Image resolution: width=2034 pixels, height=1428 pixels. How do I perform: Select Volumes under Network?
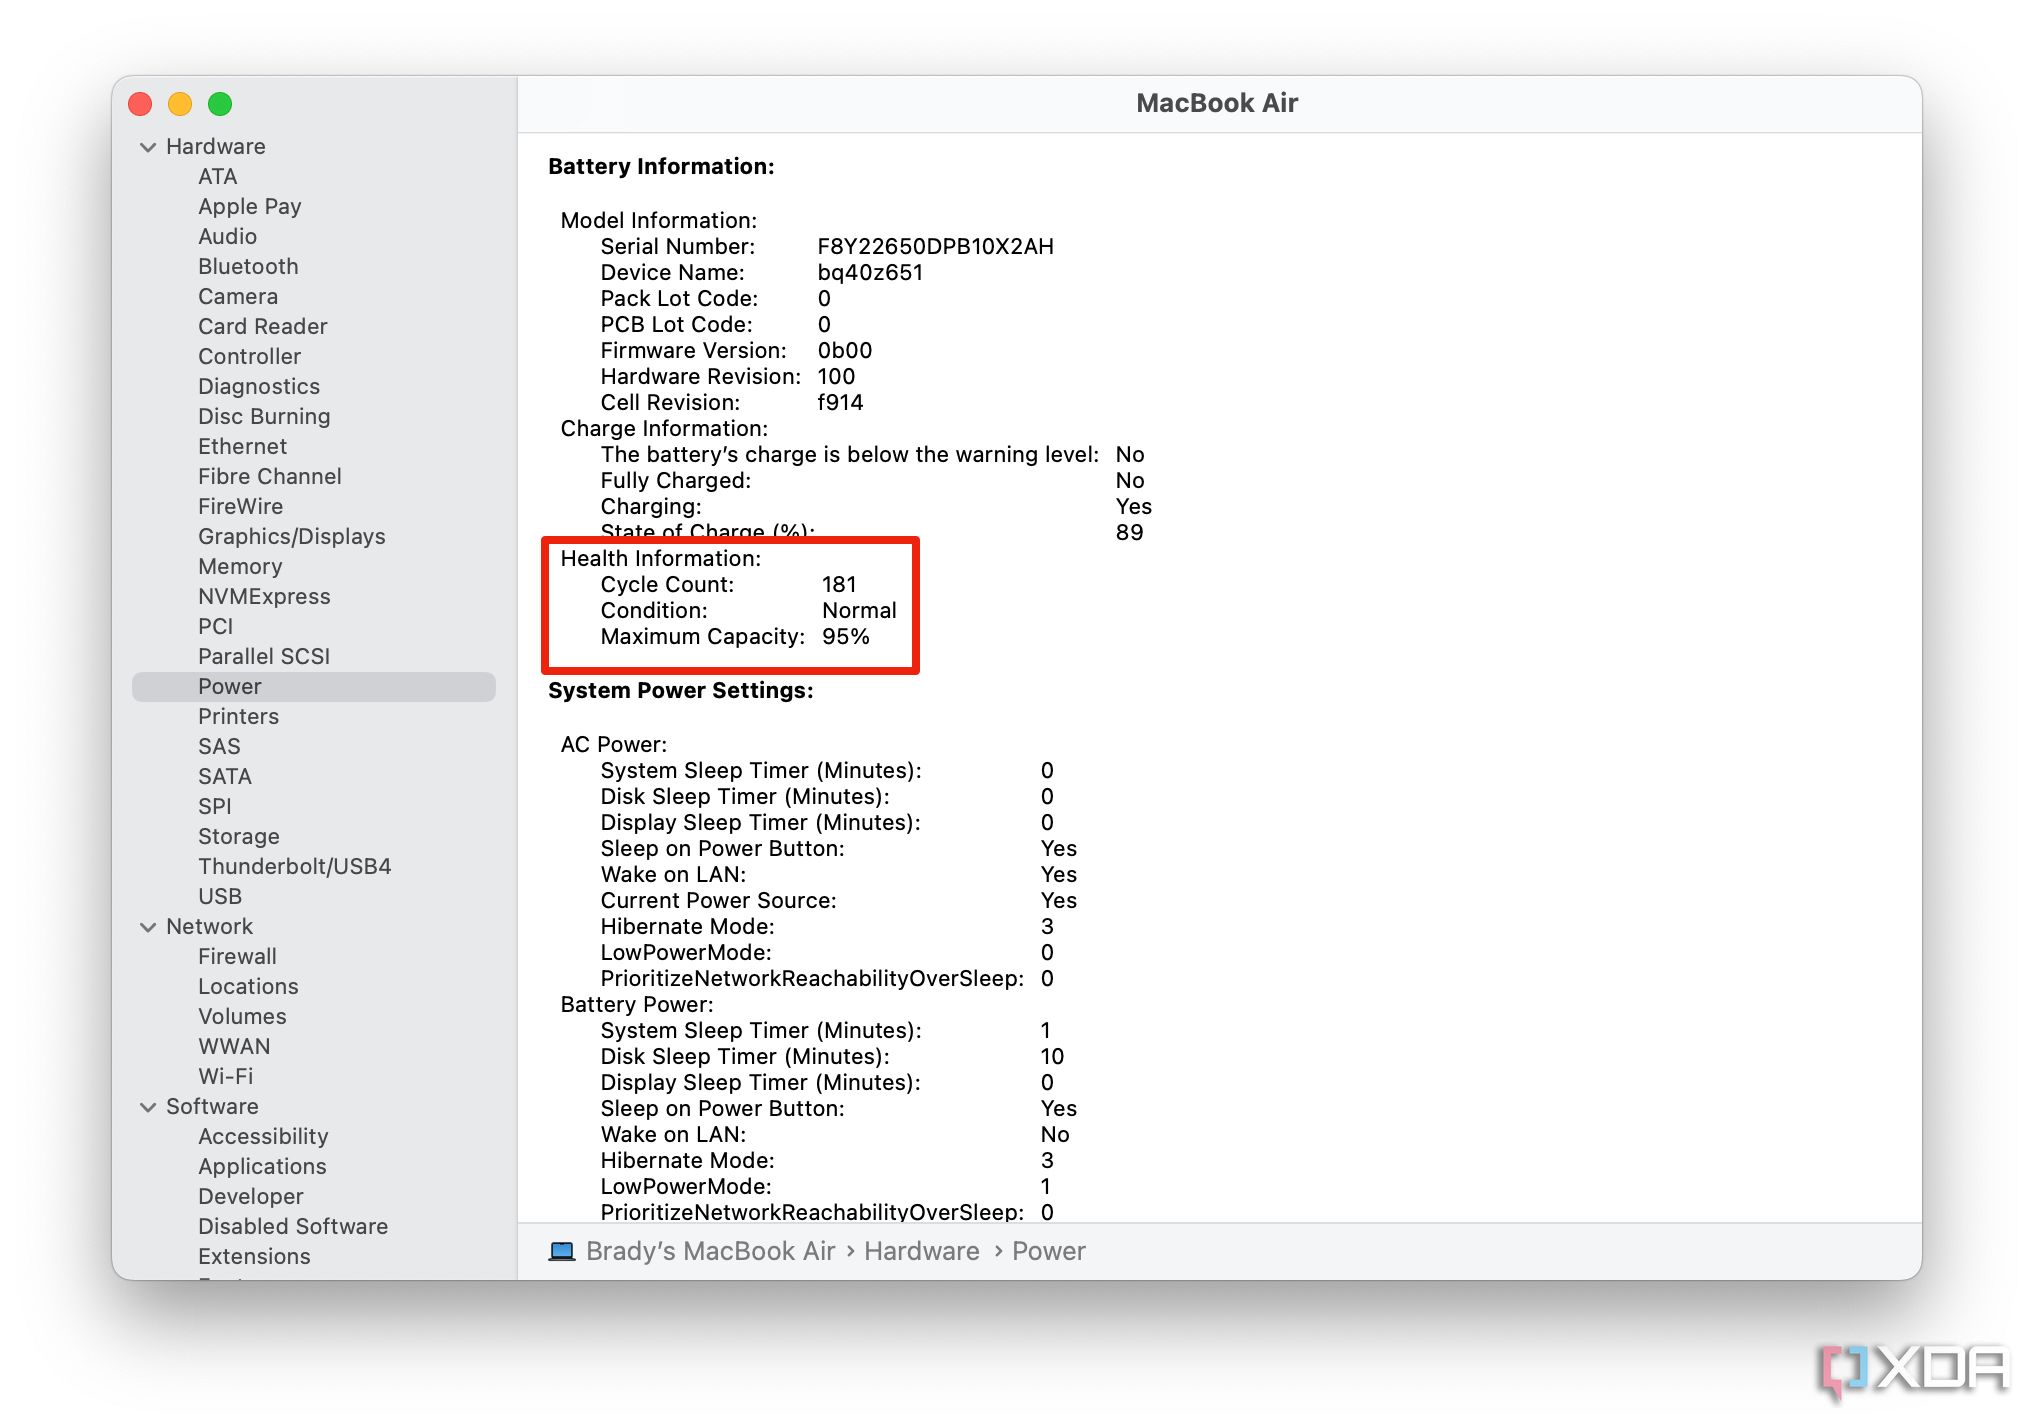pos(242,1017)
